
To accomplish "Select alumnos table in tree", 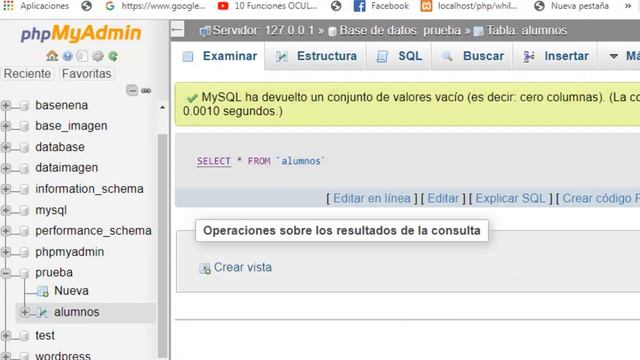I will pos(77,312).
